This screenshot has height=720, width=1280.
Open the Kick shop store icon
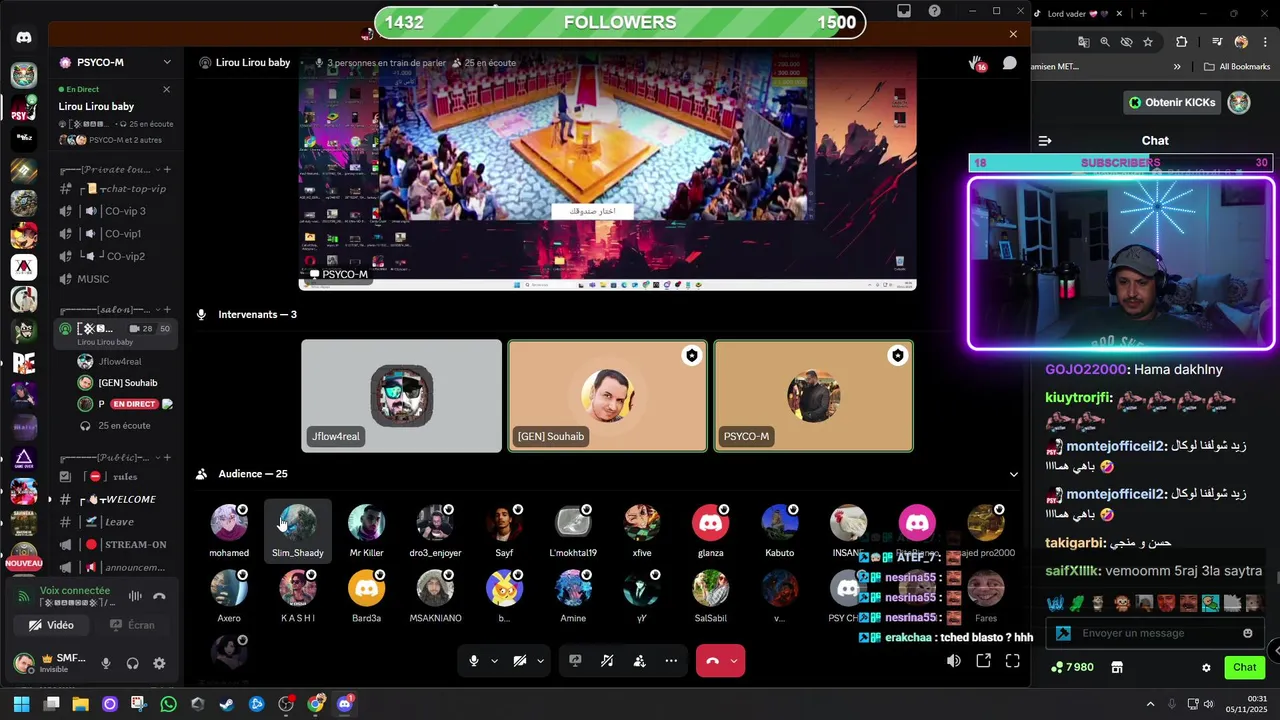pyautogui.click(x=1117, y=667)
